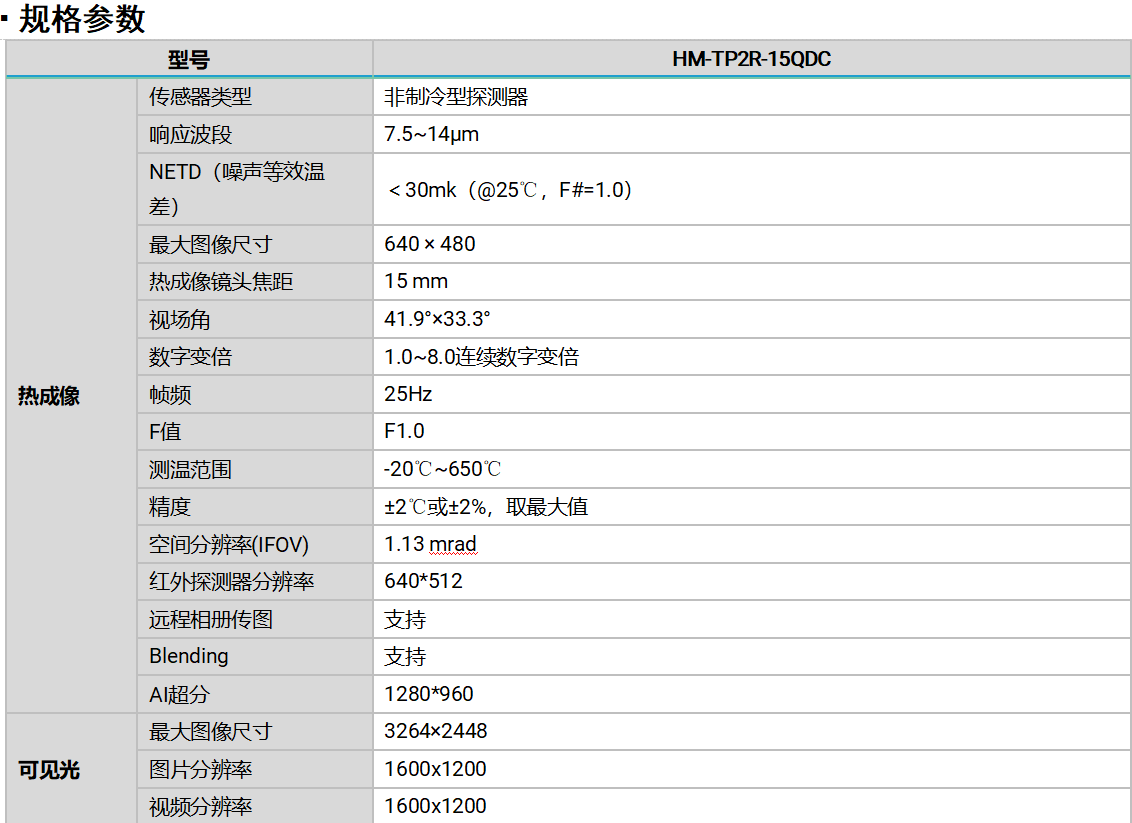The height and width of the screenshot is (823, 1132).
Task: Click the "数字变倍" label cell
Action: 255,357
